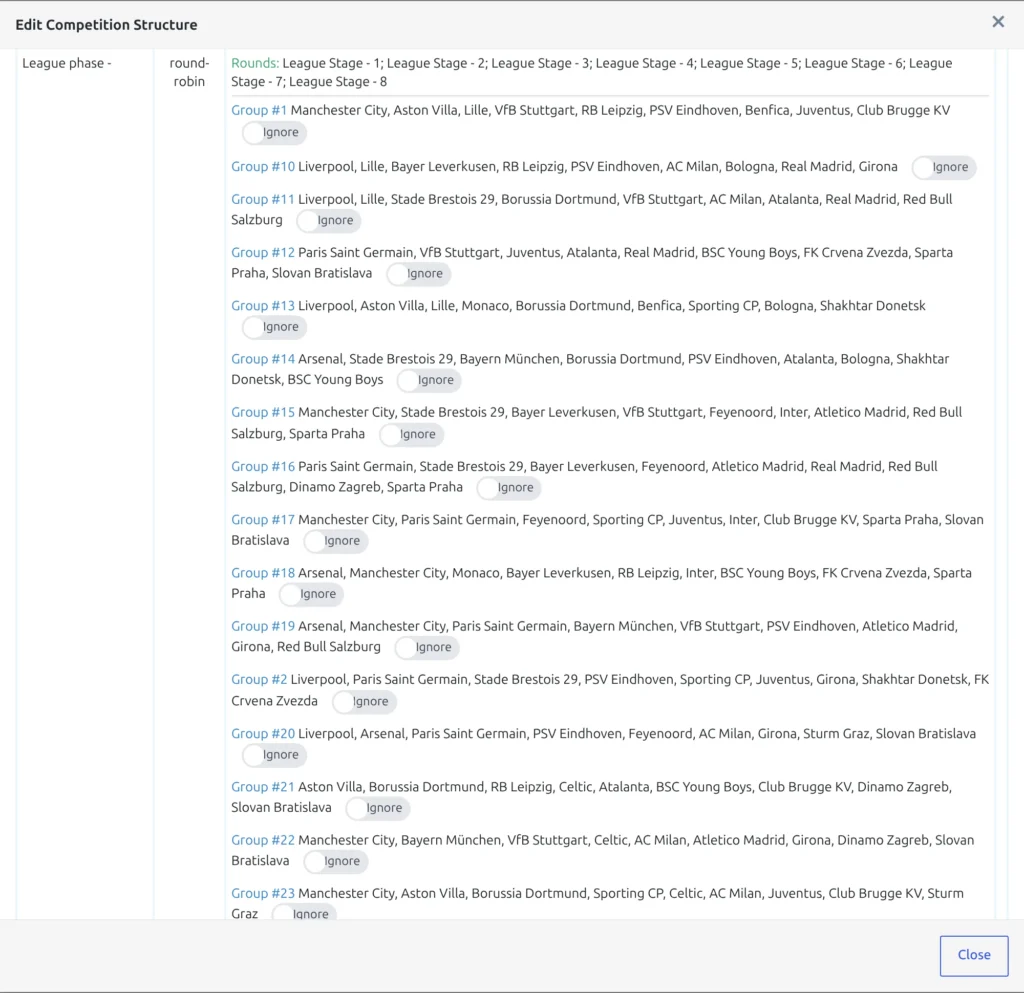Viewport: 1024px width, 993px height.
Task: Toggle Ignore for Group #23
Action: click(304, 913)
